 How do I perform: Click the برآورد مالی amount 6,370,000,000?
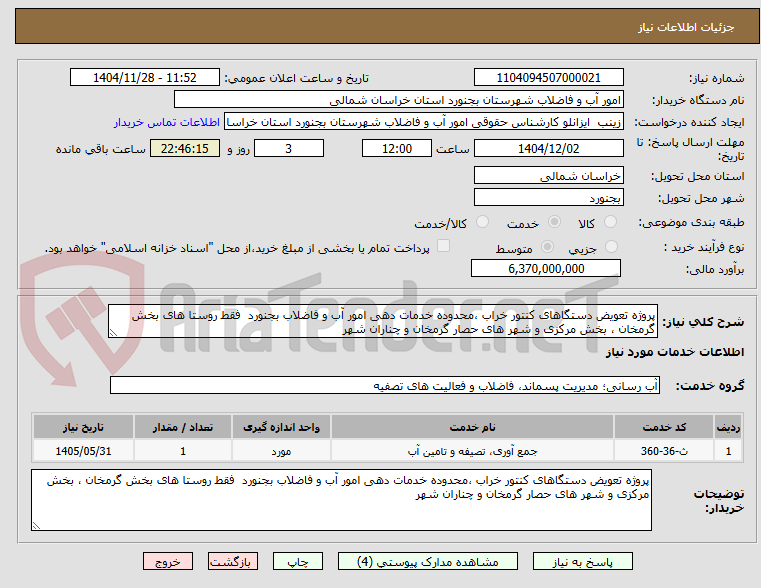click(546, 268)
